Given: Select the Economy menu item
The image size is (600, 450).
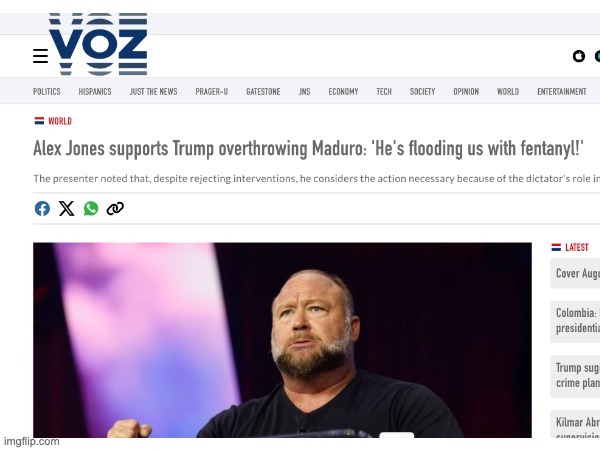Looking at the screenshot, I should point(343,91).
